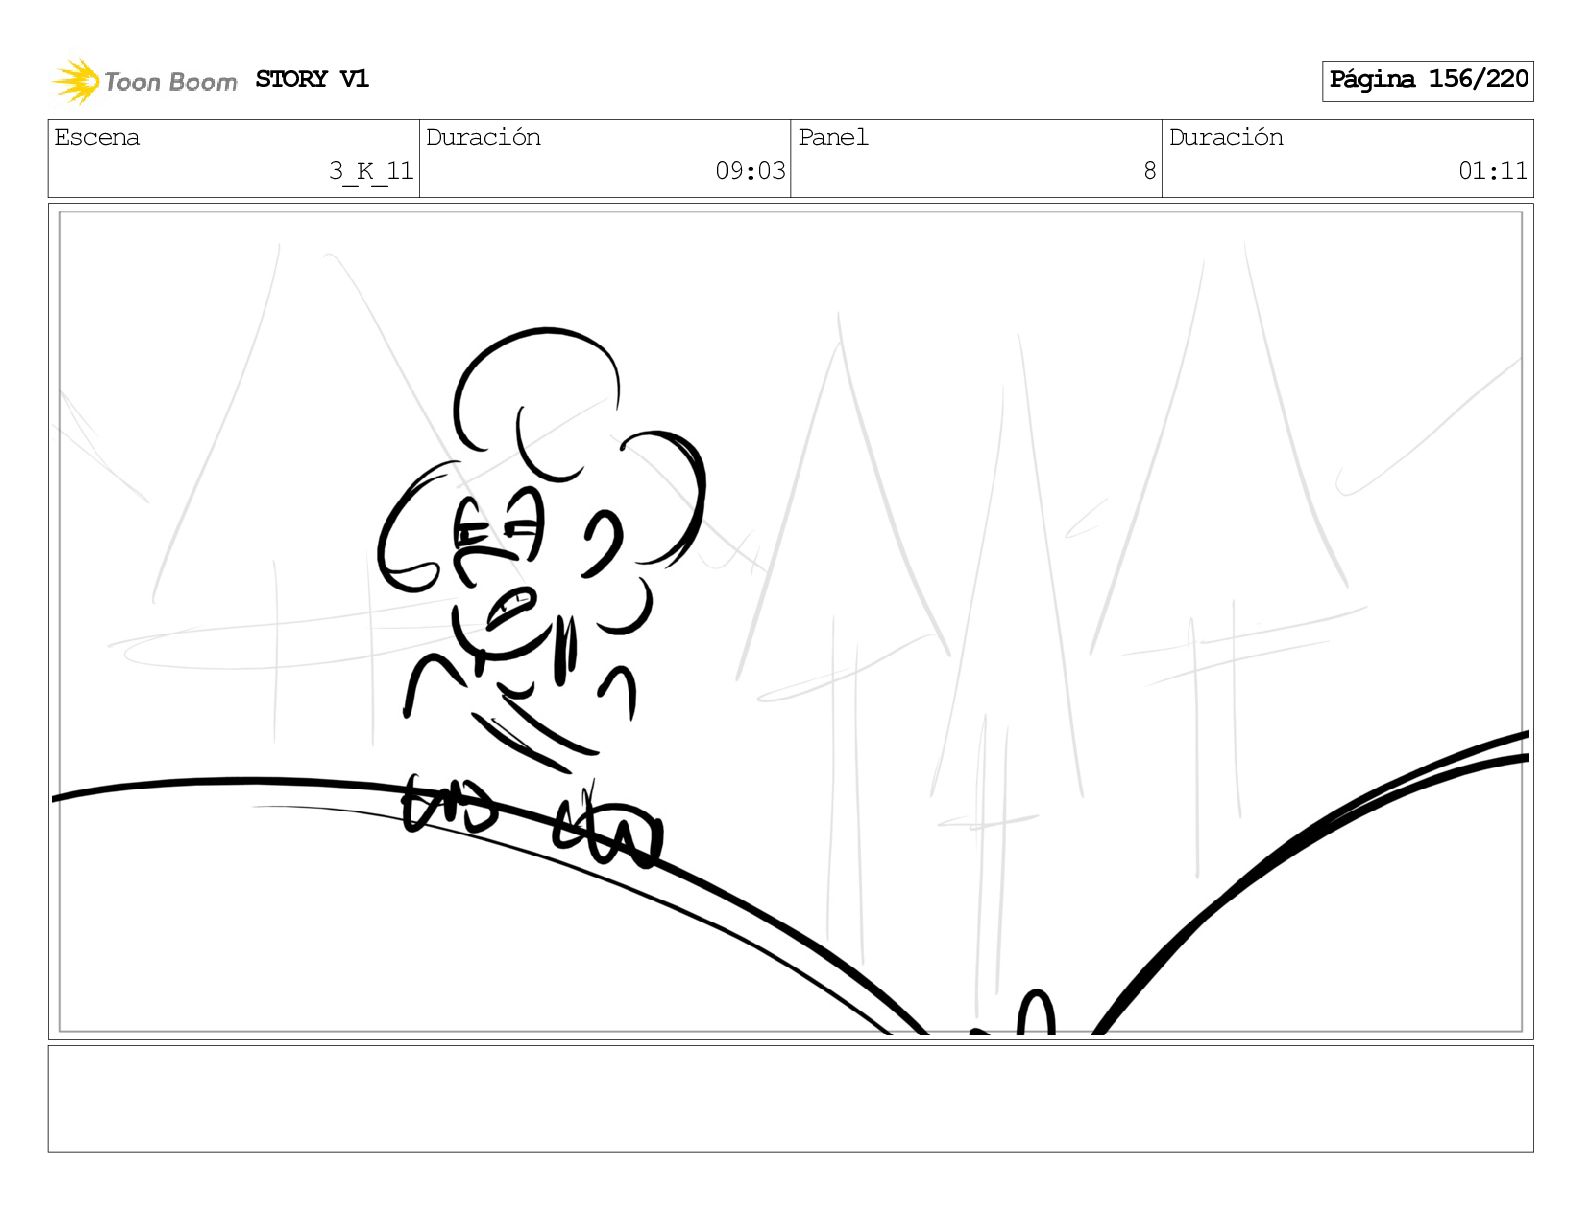
Task: Click the Toon Boom logo
Action: pos(145,81)
